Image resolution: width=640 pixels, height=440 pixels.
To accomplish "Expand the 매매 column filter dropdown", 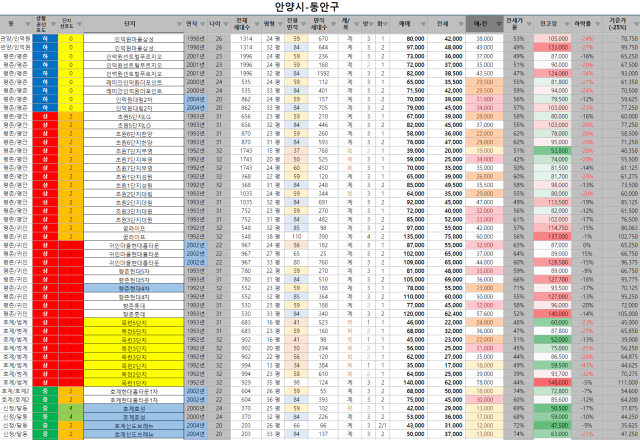I will point(423,24).
